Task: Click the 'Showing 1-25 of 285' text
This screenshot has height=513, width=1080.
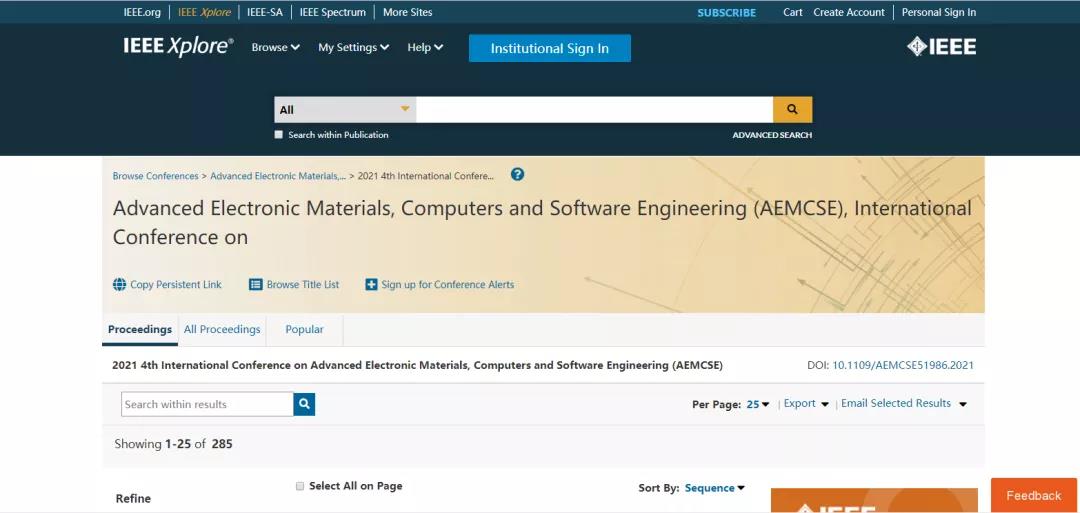Action: [174, 443]
